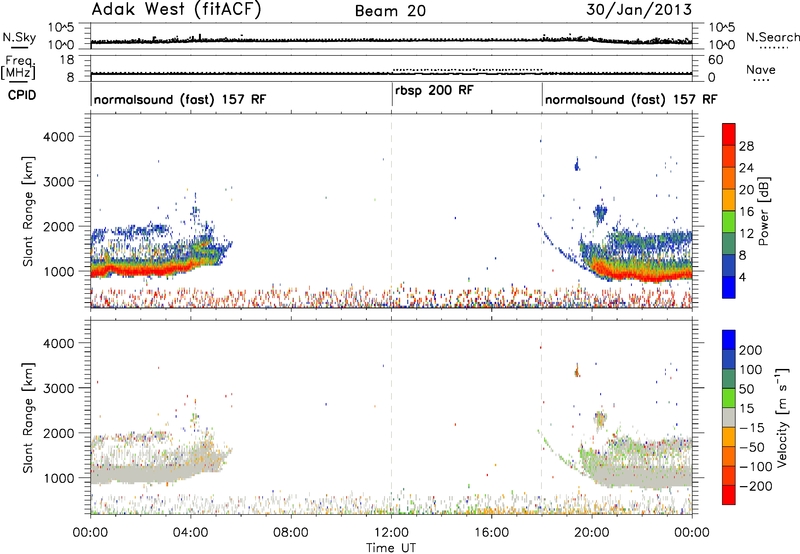Click the "04:00" time axis tick label
Viewport: 800px width, 554px height.
pyautogui.click(x=190, y=533)
